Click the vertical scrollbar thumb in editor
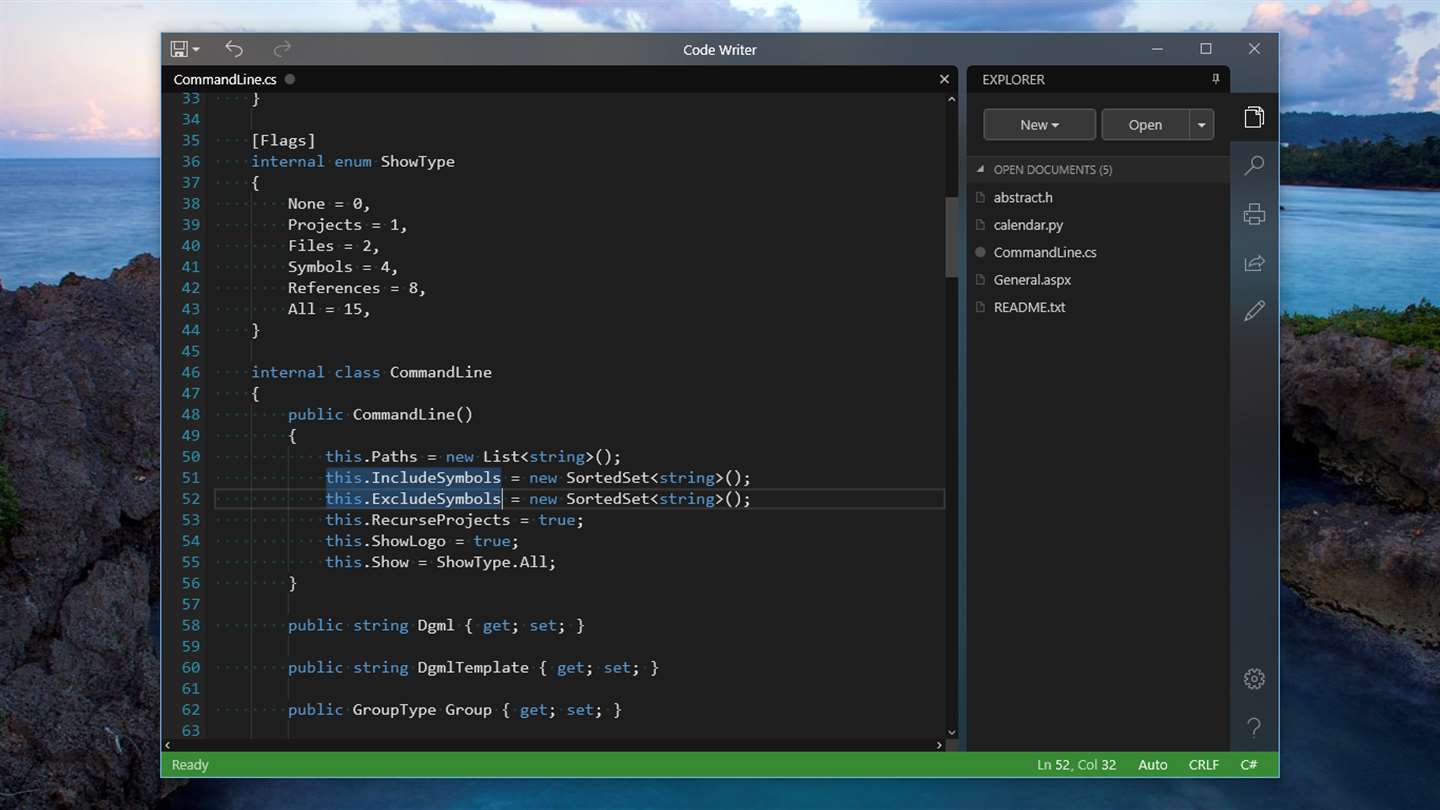 pyautogui.click(x=951, y=237)
